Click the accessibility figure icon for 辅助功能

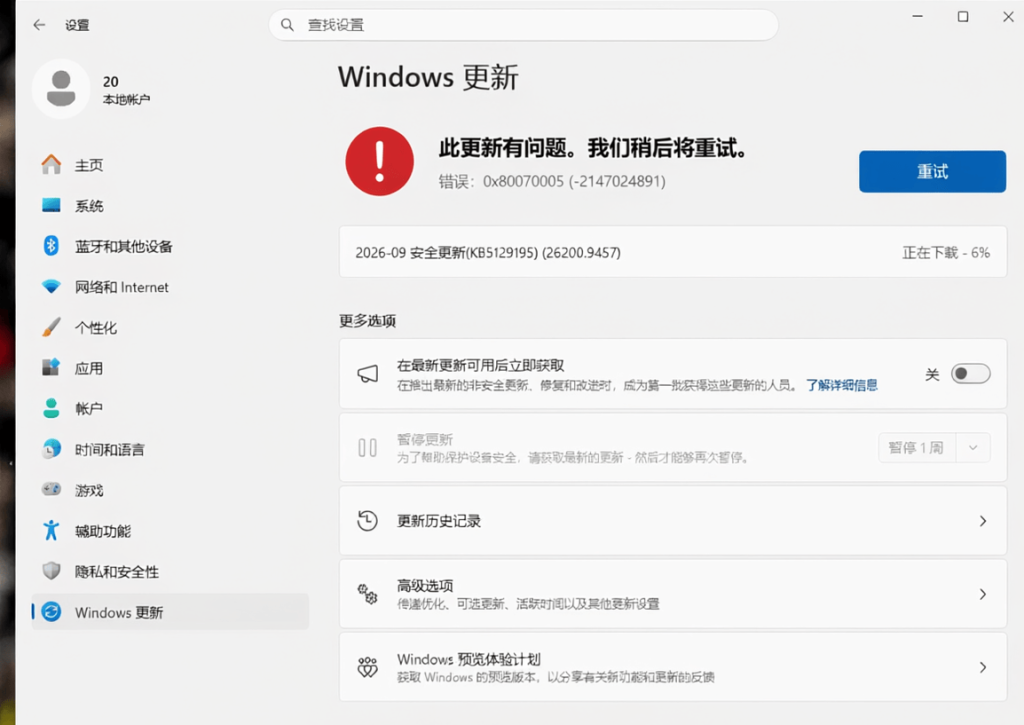pyautogui.click(x=51, y=530)
